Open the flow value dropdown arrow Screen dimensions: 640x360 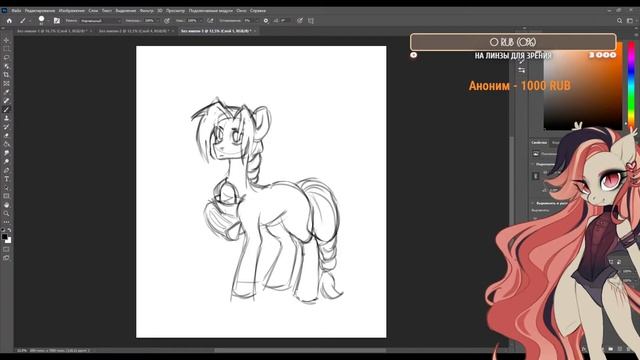click(x=201, y=20)
